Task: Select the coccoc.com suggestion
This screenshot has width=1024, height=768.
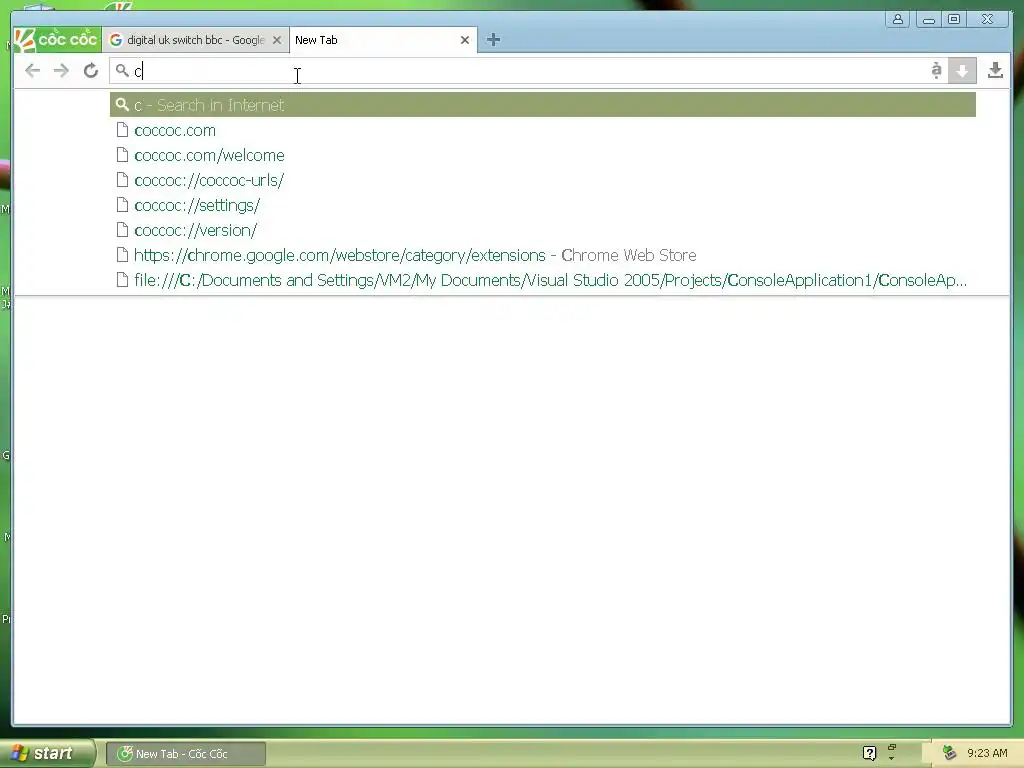Action: click(x=543, y=130)
